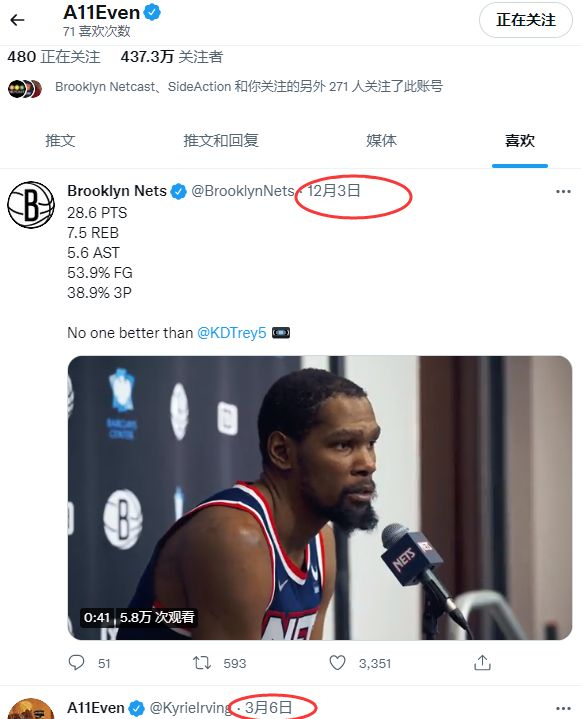Viewport: 581px width, 719px height.
Task: Open the 12月3日 tweet date link
Action: [x=334, y=191]
